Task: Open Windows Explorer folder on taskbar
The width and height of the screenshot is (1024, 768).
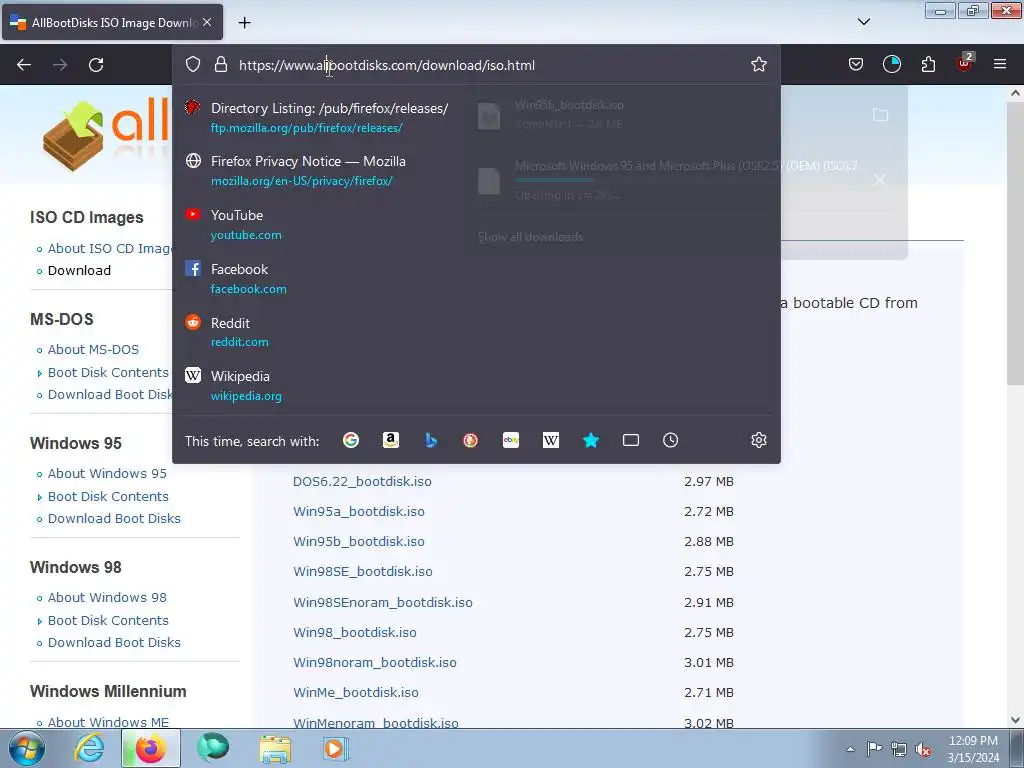Action: [275, 748]
